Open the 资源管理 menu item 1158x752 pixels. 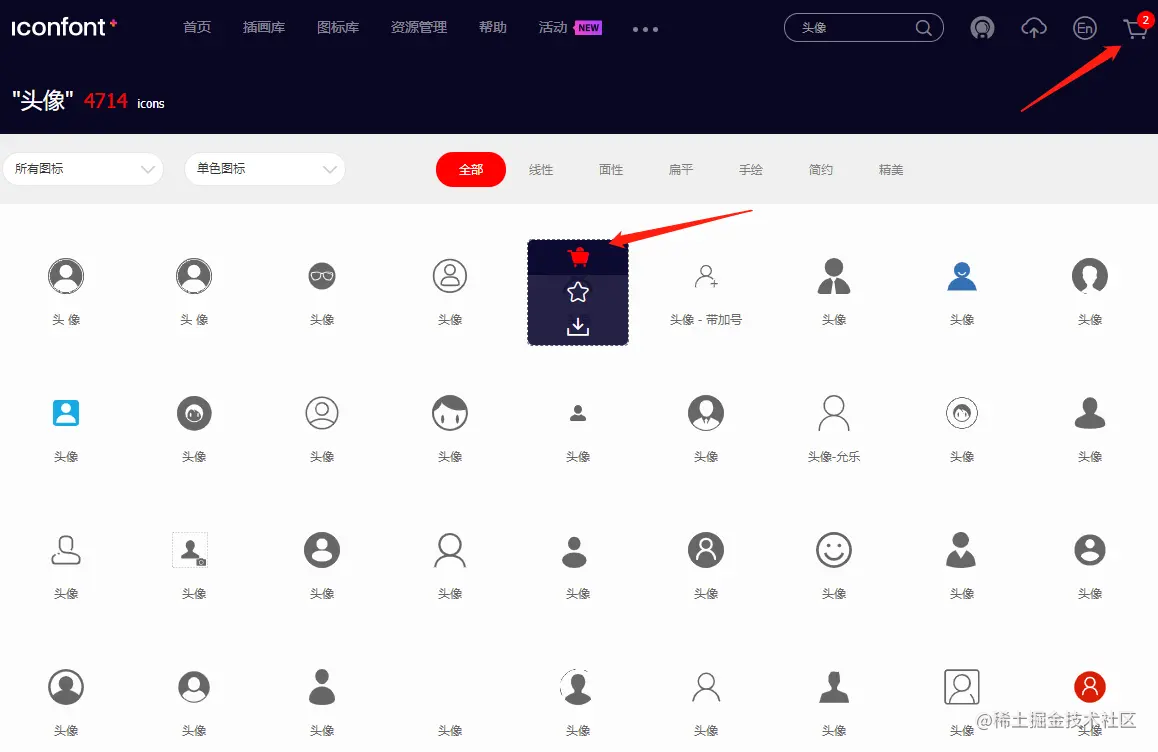point(419,27)
